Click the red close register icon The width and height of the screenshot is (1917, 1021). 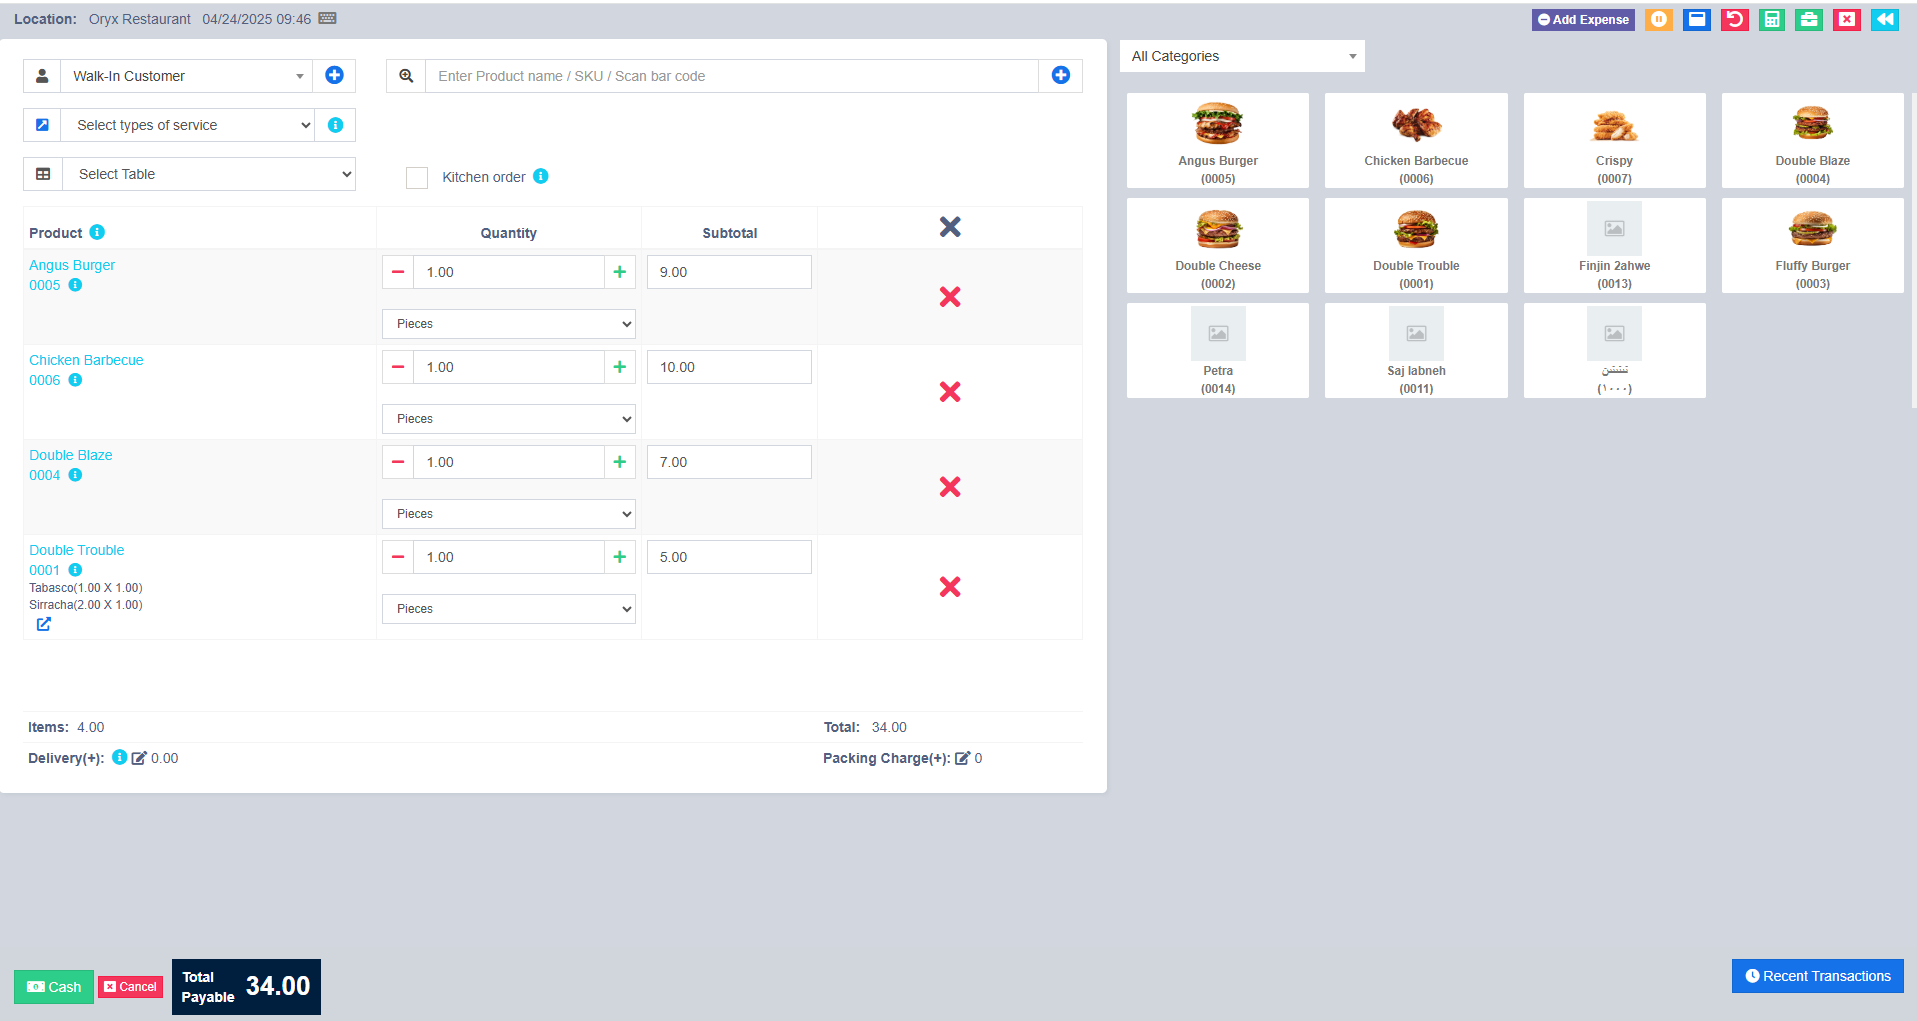1847,19
